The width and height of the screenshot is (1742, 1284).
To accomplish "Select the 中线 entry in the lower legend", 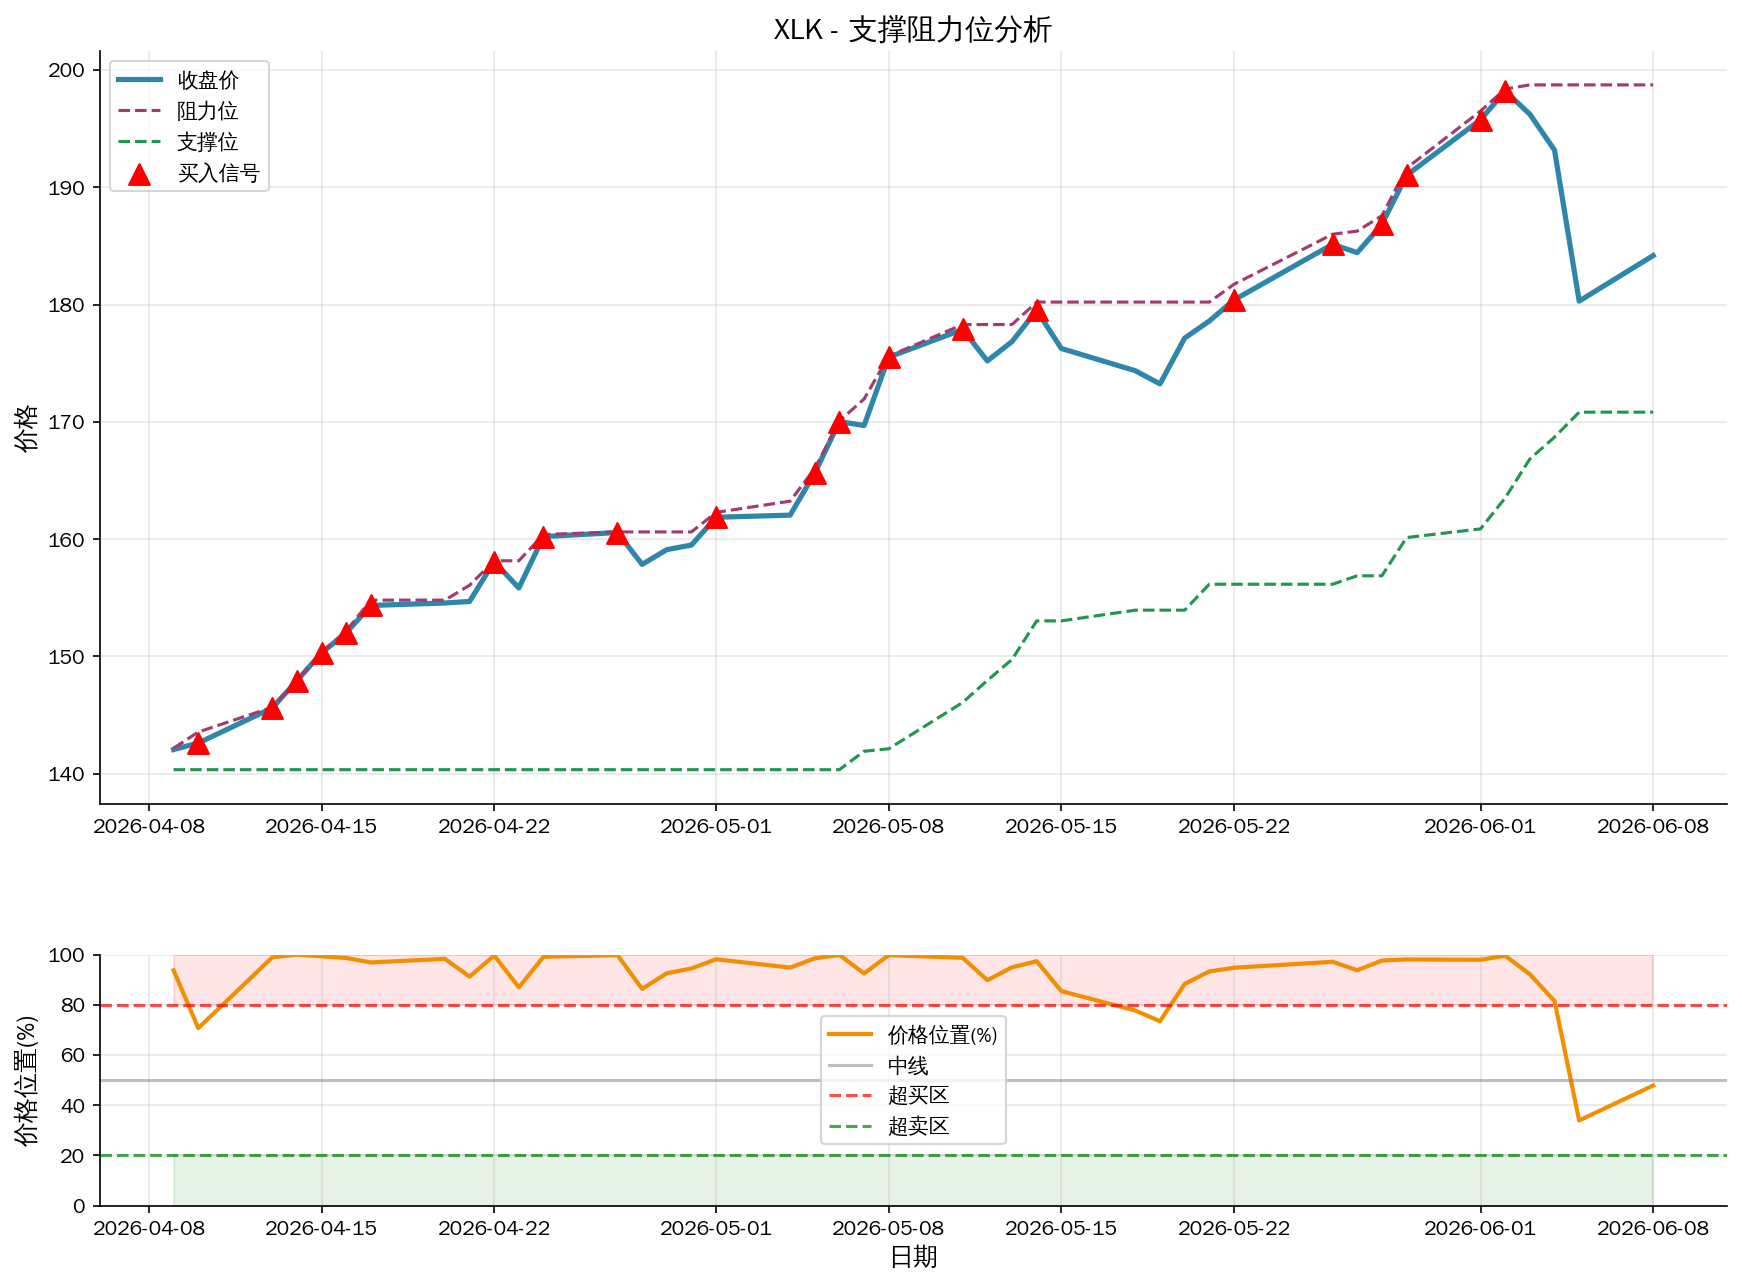I will (x=908, y=1066).
